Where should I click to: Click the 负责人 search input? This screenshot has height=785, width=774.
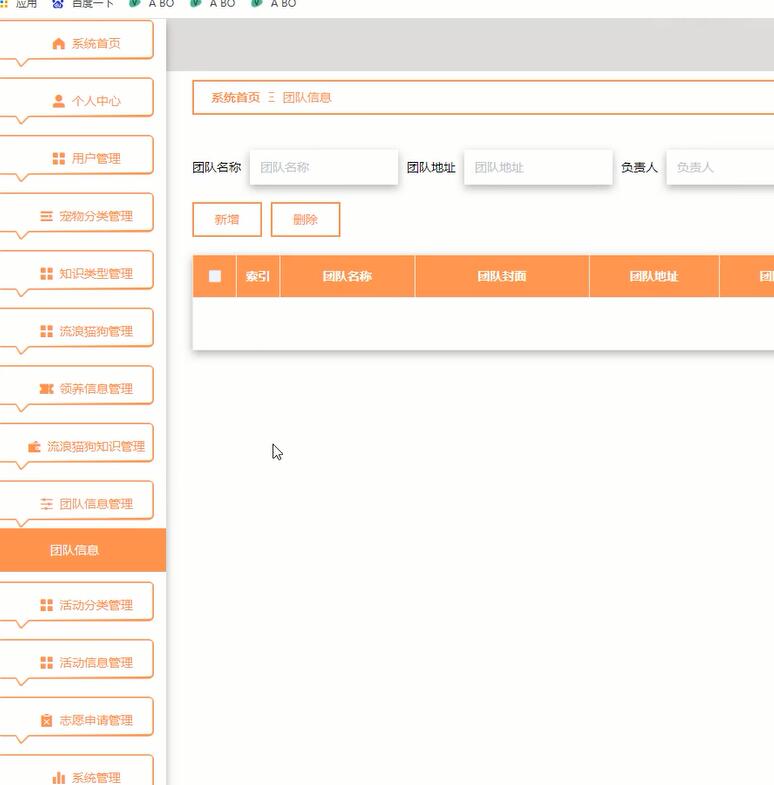(x=720, y=167)
